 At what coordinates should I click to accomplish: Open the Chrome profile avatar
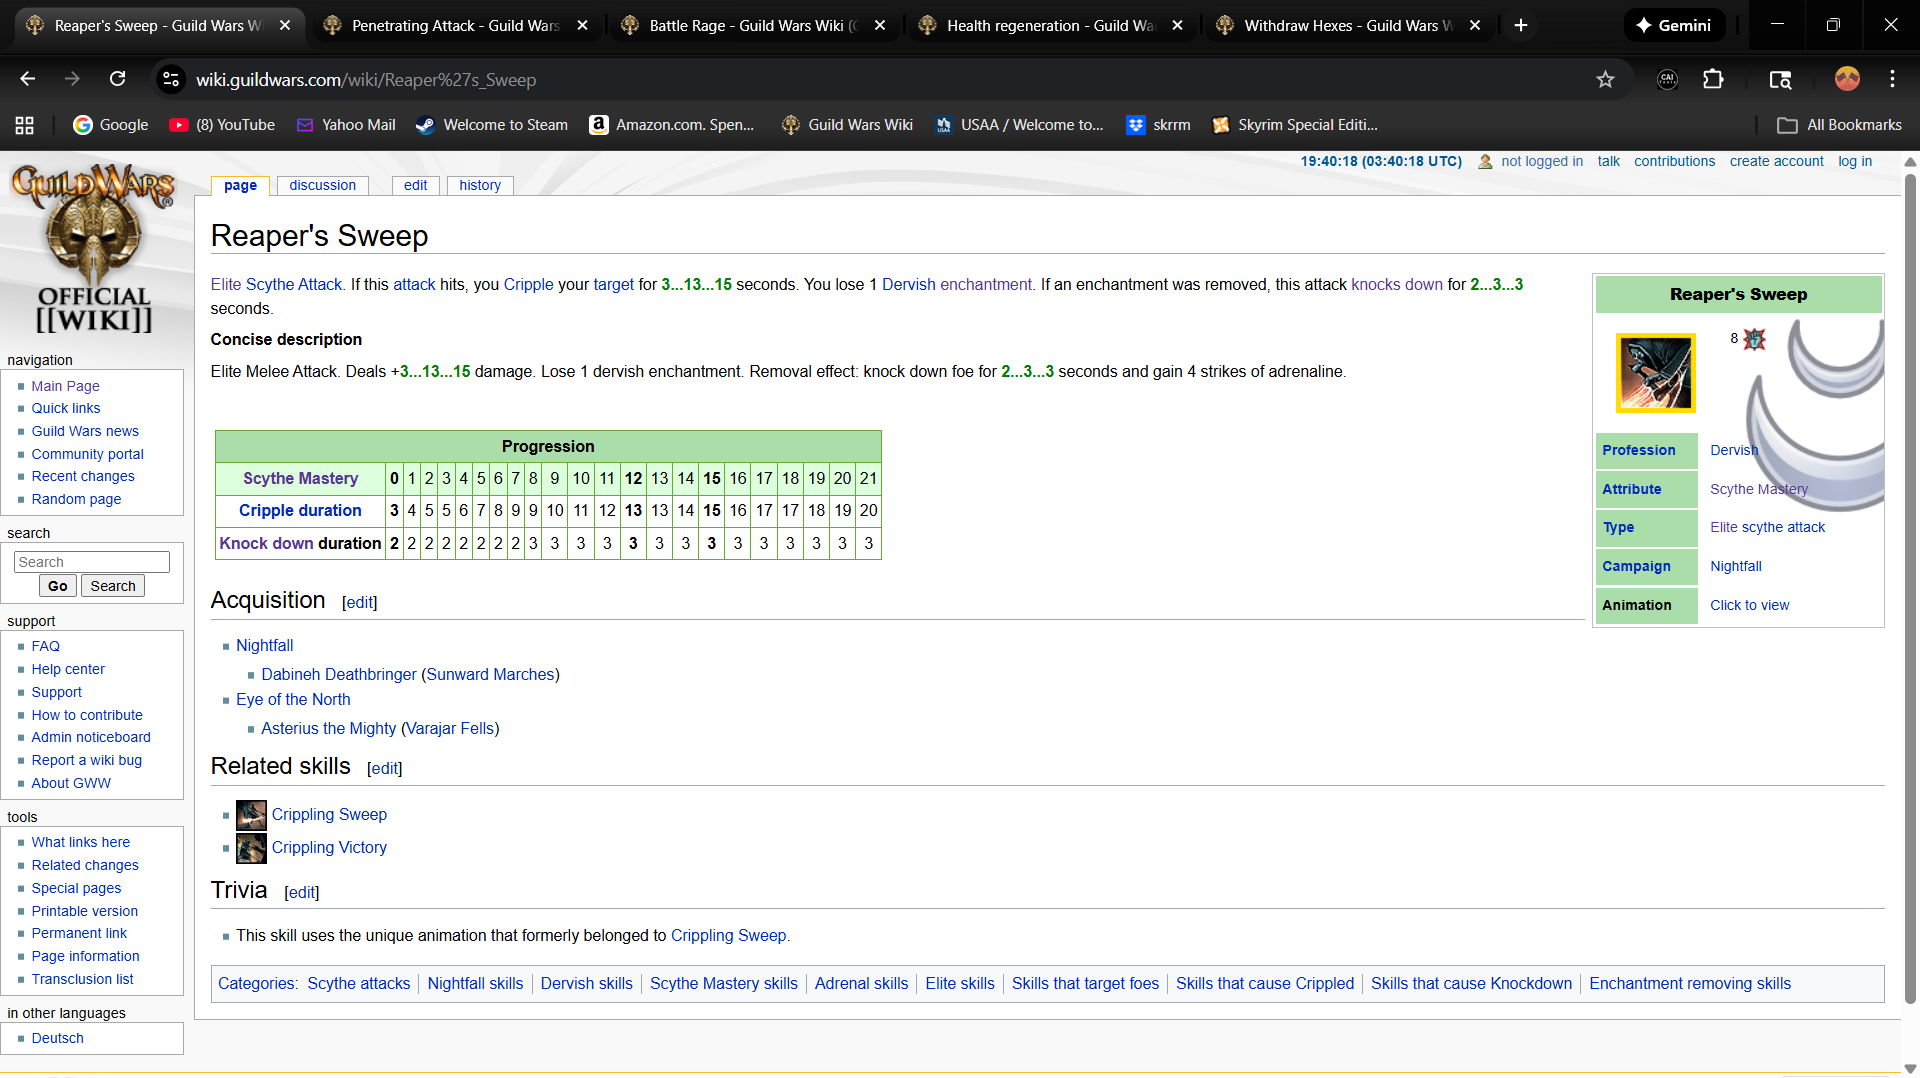(x=1847, y=79)
